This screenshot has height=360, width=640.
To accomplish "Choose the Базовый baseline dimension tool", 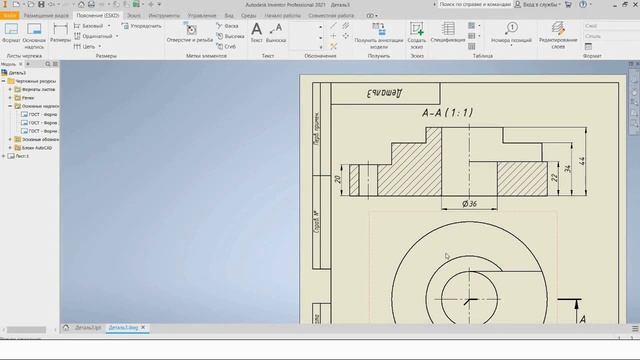I will coord(89,26).
